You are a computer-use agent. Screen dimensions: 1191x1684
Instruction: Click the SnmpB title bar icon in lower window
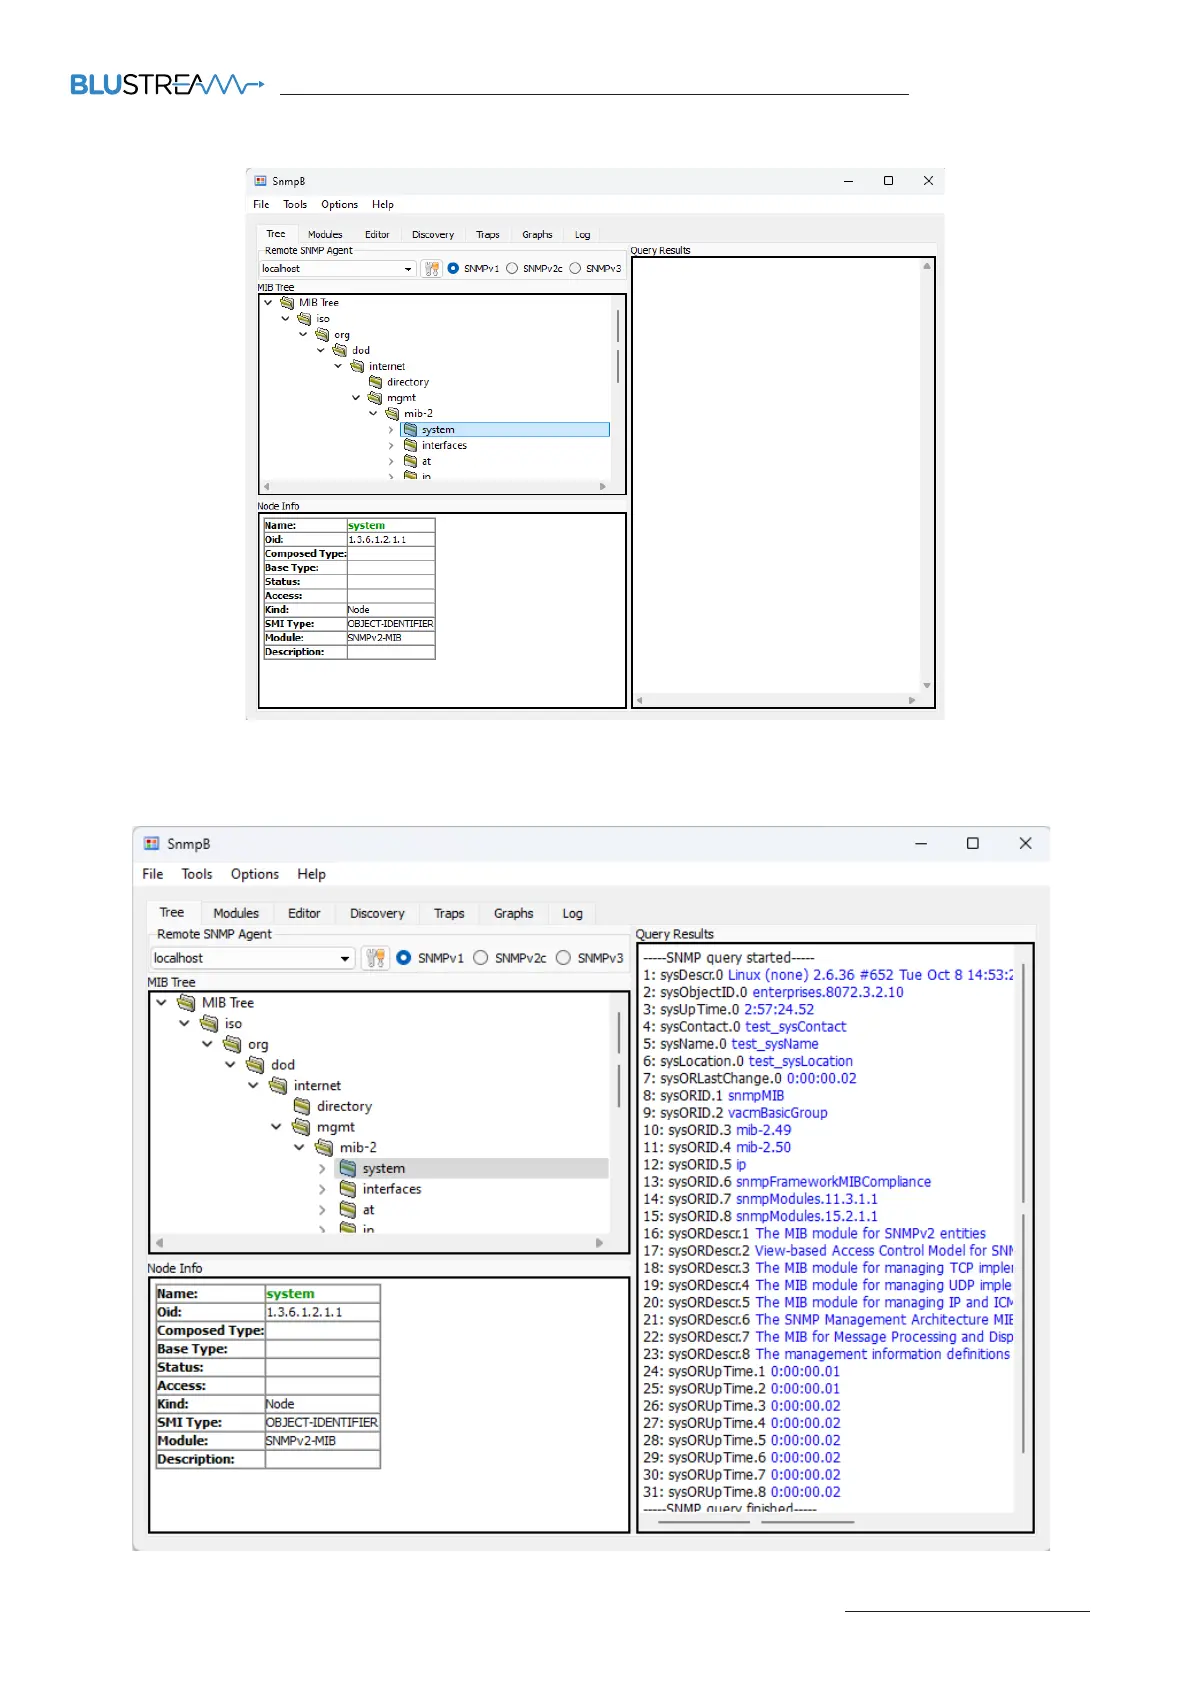pyautogui.click(x=152, y=844)
